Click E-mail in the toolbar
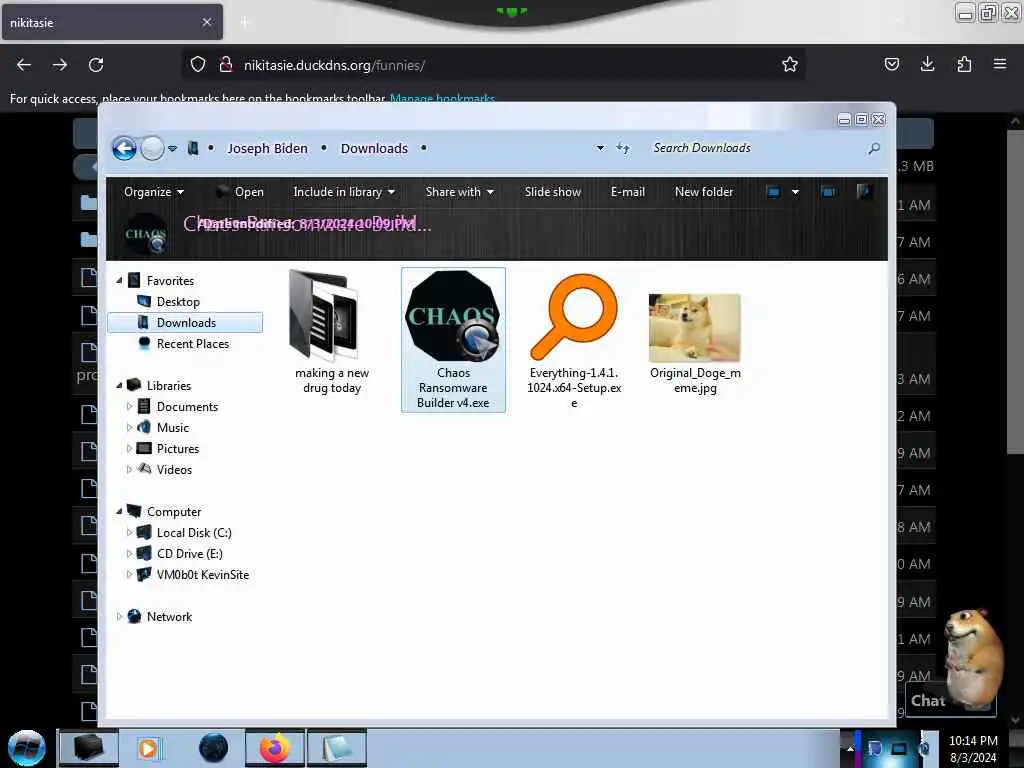Viewport: 1024px width, 768px height. tap(628, 192)
